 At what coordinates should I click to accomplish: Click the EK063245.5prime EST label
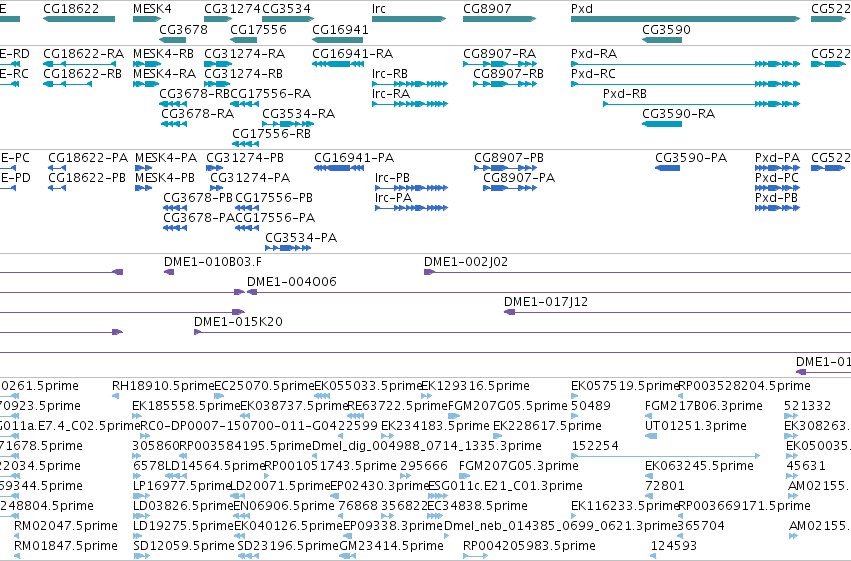[699, 466]
